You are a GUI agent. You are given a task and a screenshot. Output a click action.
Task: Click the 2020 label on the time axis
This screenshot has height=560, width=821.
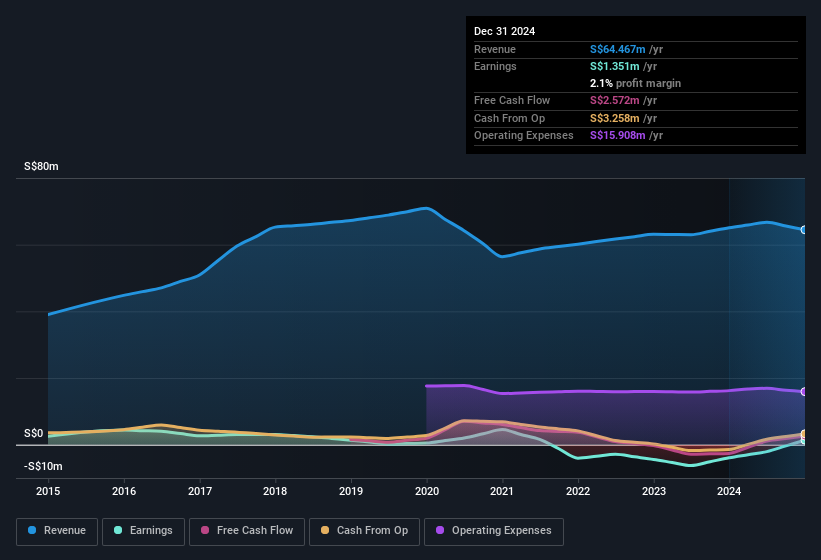pyautogui.click(x=427, y=491)
